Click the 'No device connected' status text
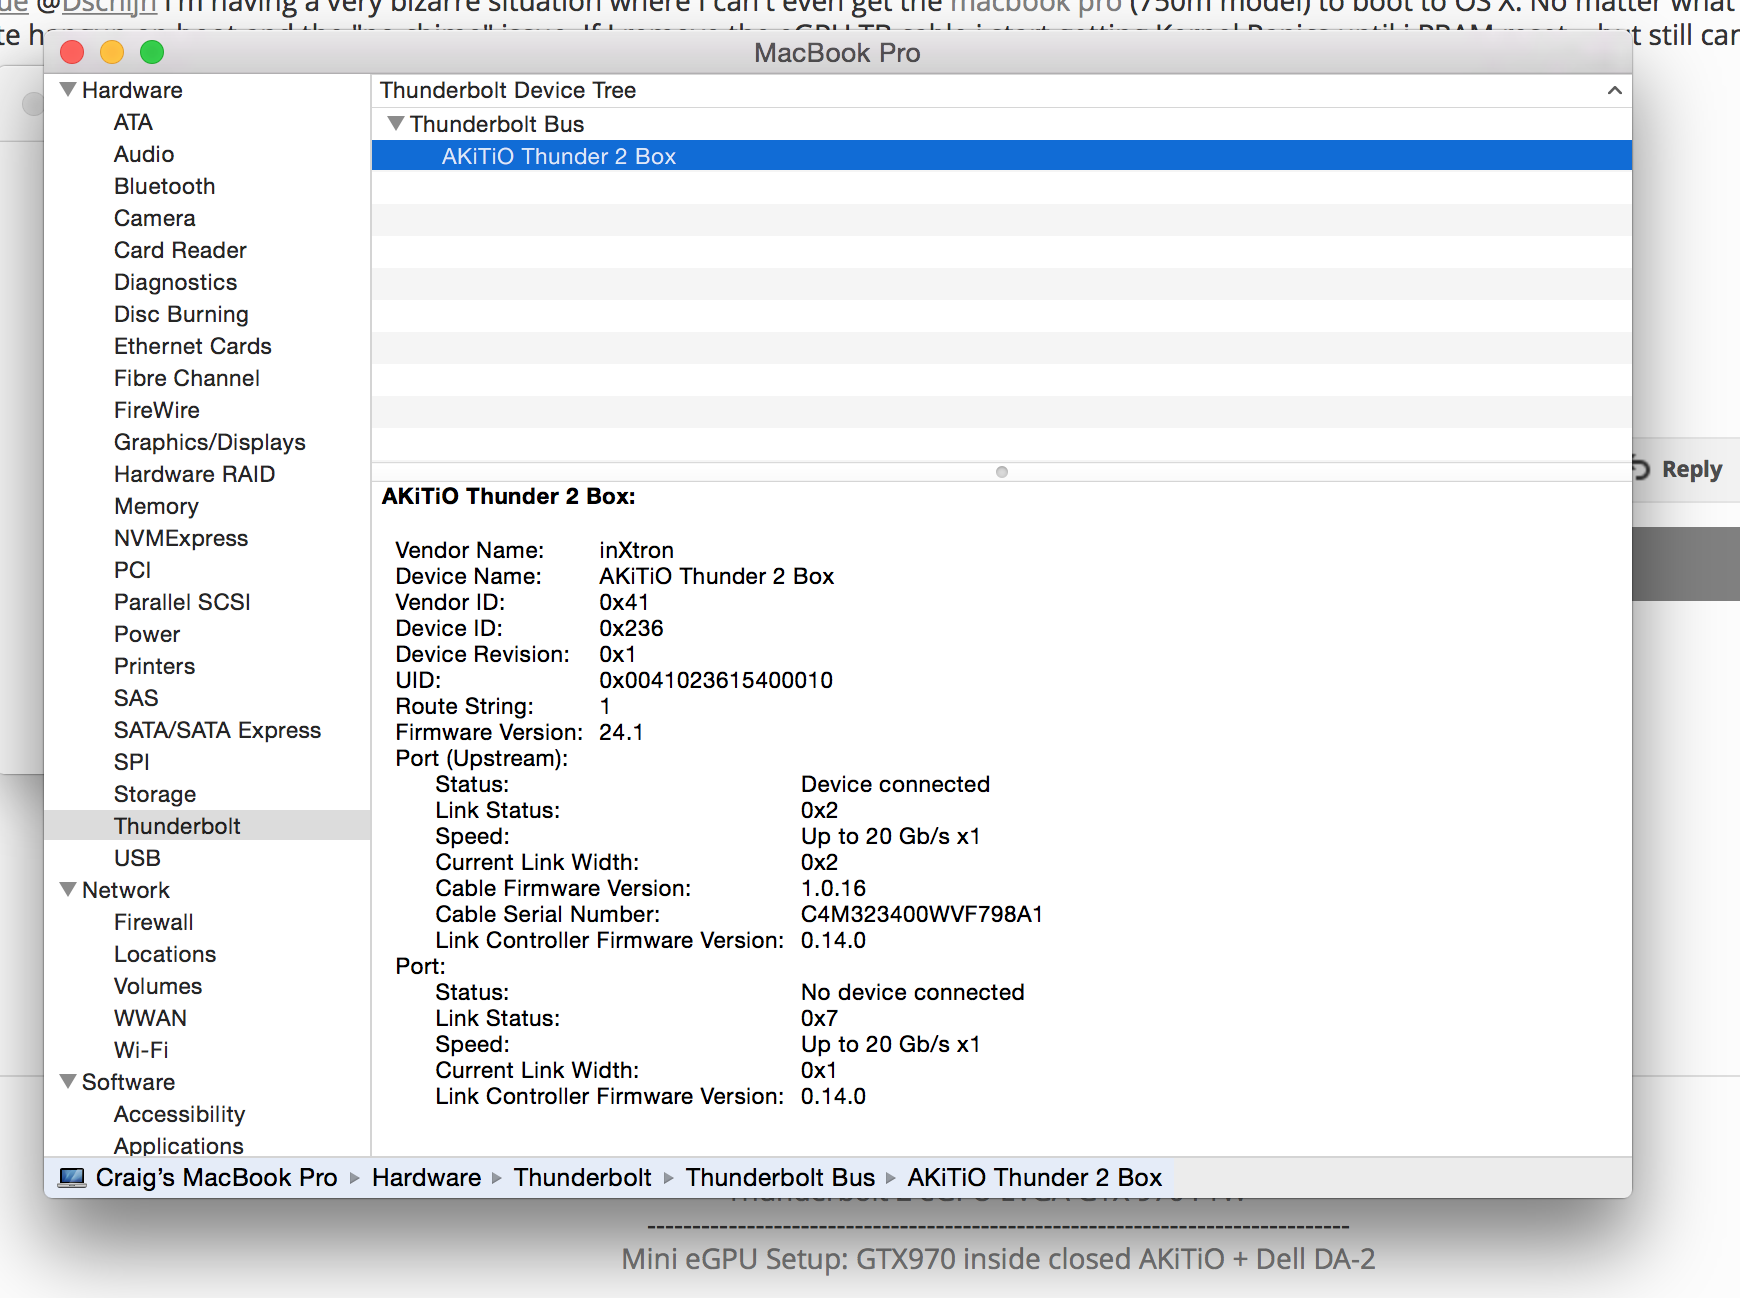 (x=913, y=992)
